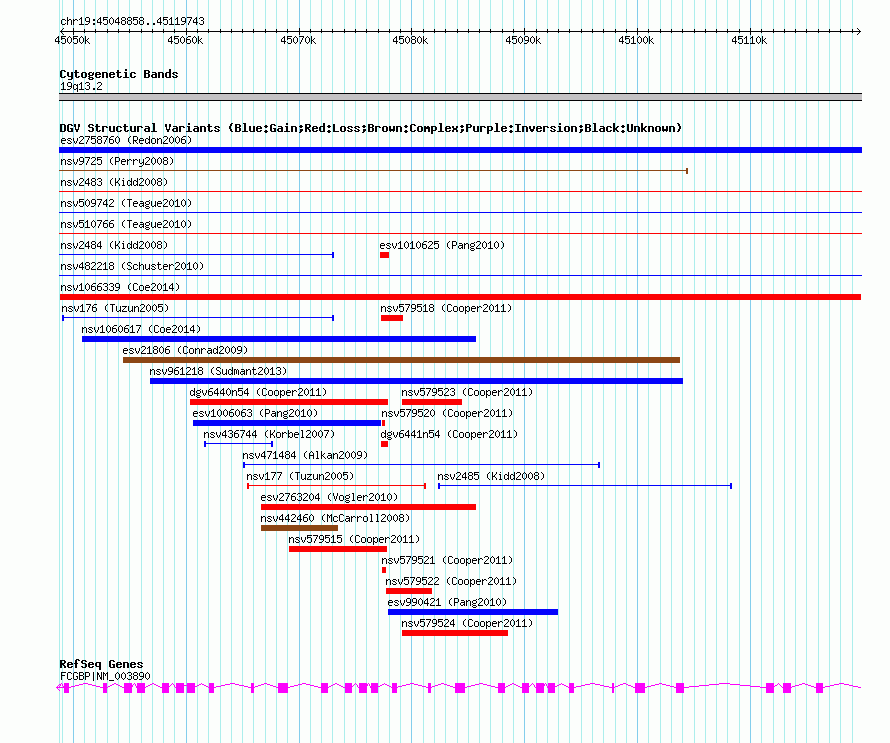Open nsv1060617 (Coe2014) label

pos(141,329)
